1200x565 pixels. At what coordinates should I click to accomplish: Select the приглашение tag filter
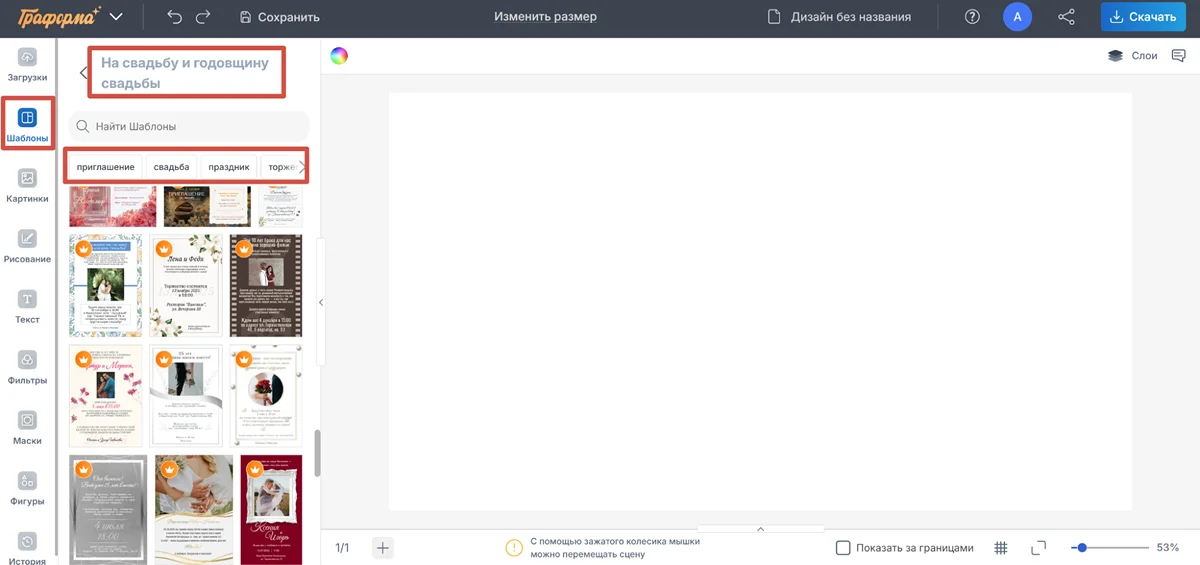105,166
